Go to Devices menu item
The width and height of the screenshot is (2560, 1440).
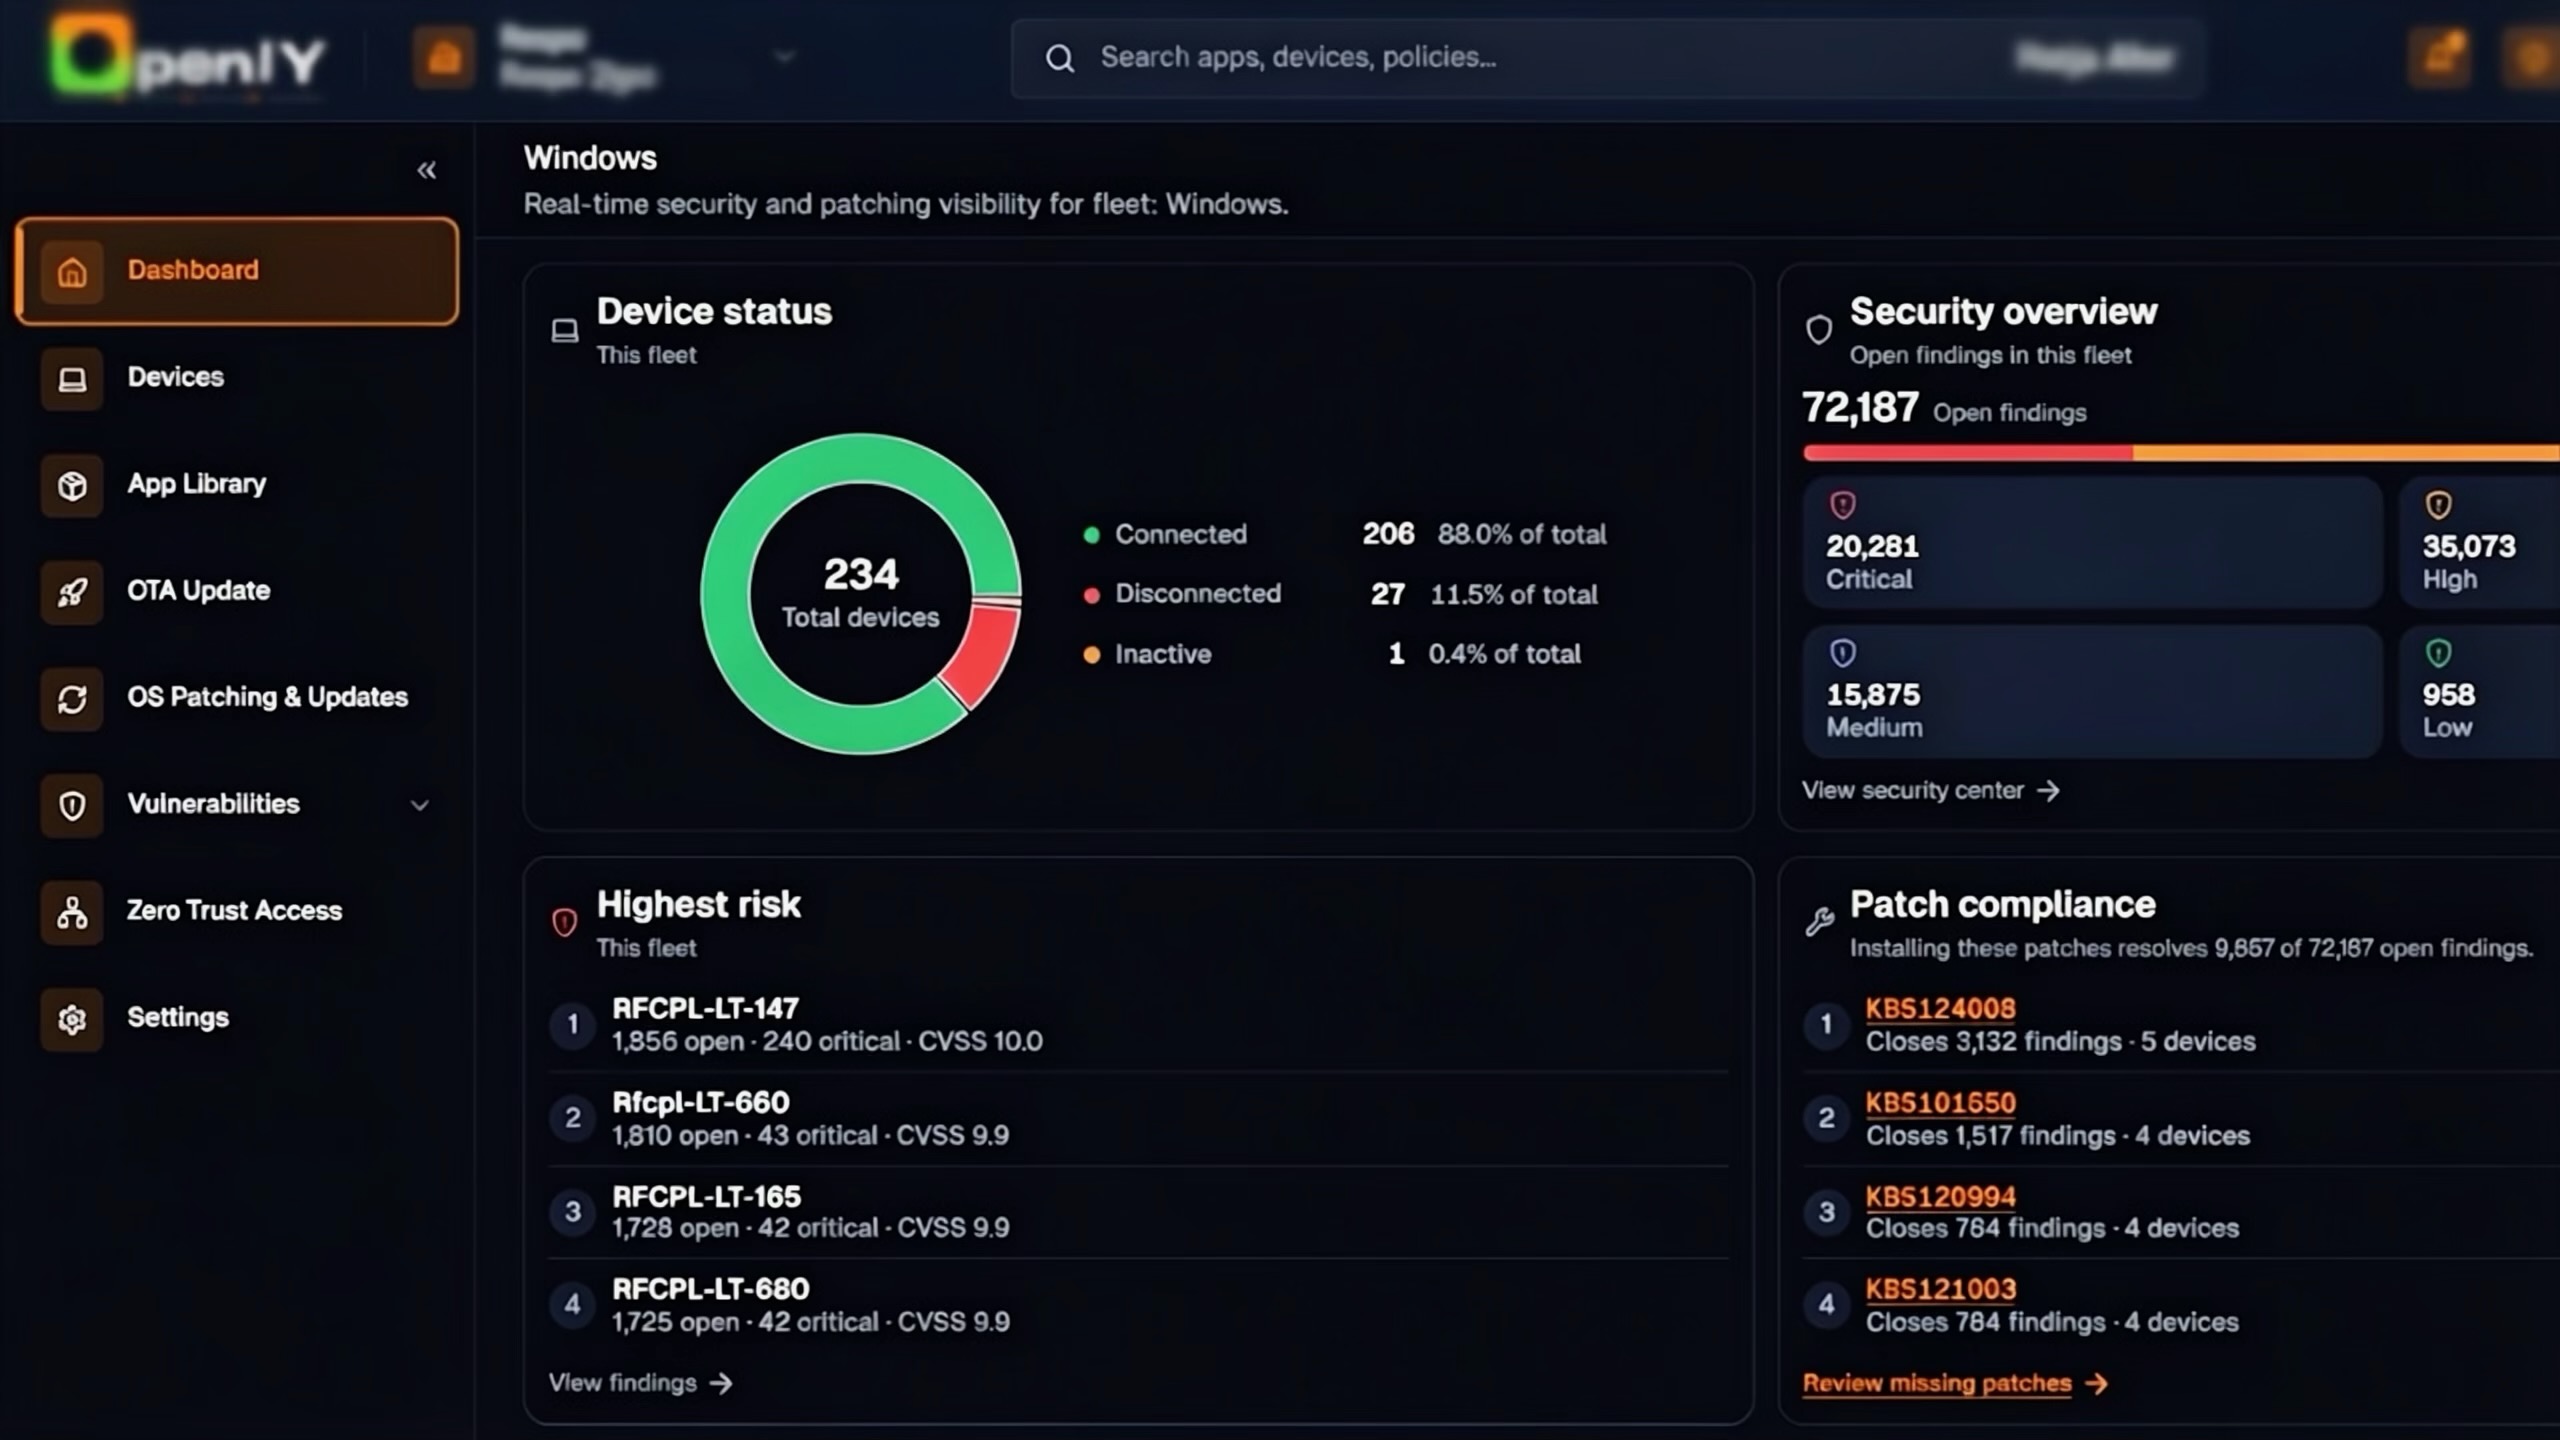coord(237,378)
